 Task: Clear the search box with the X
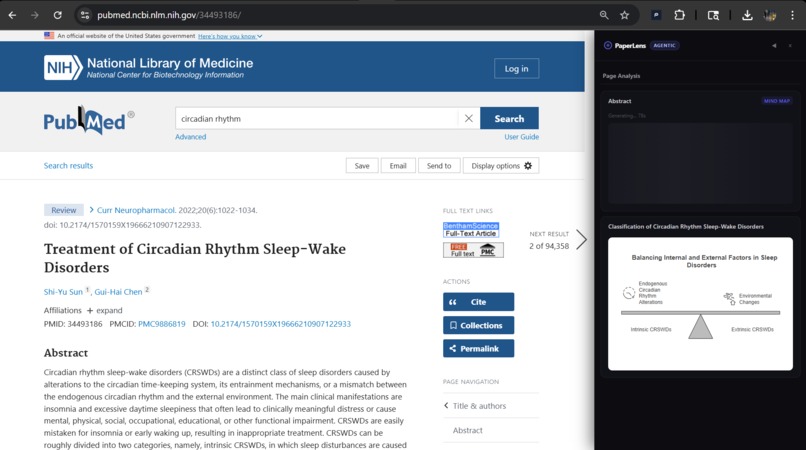click(468, 118)
